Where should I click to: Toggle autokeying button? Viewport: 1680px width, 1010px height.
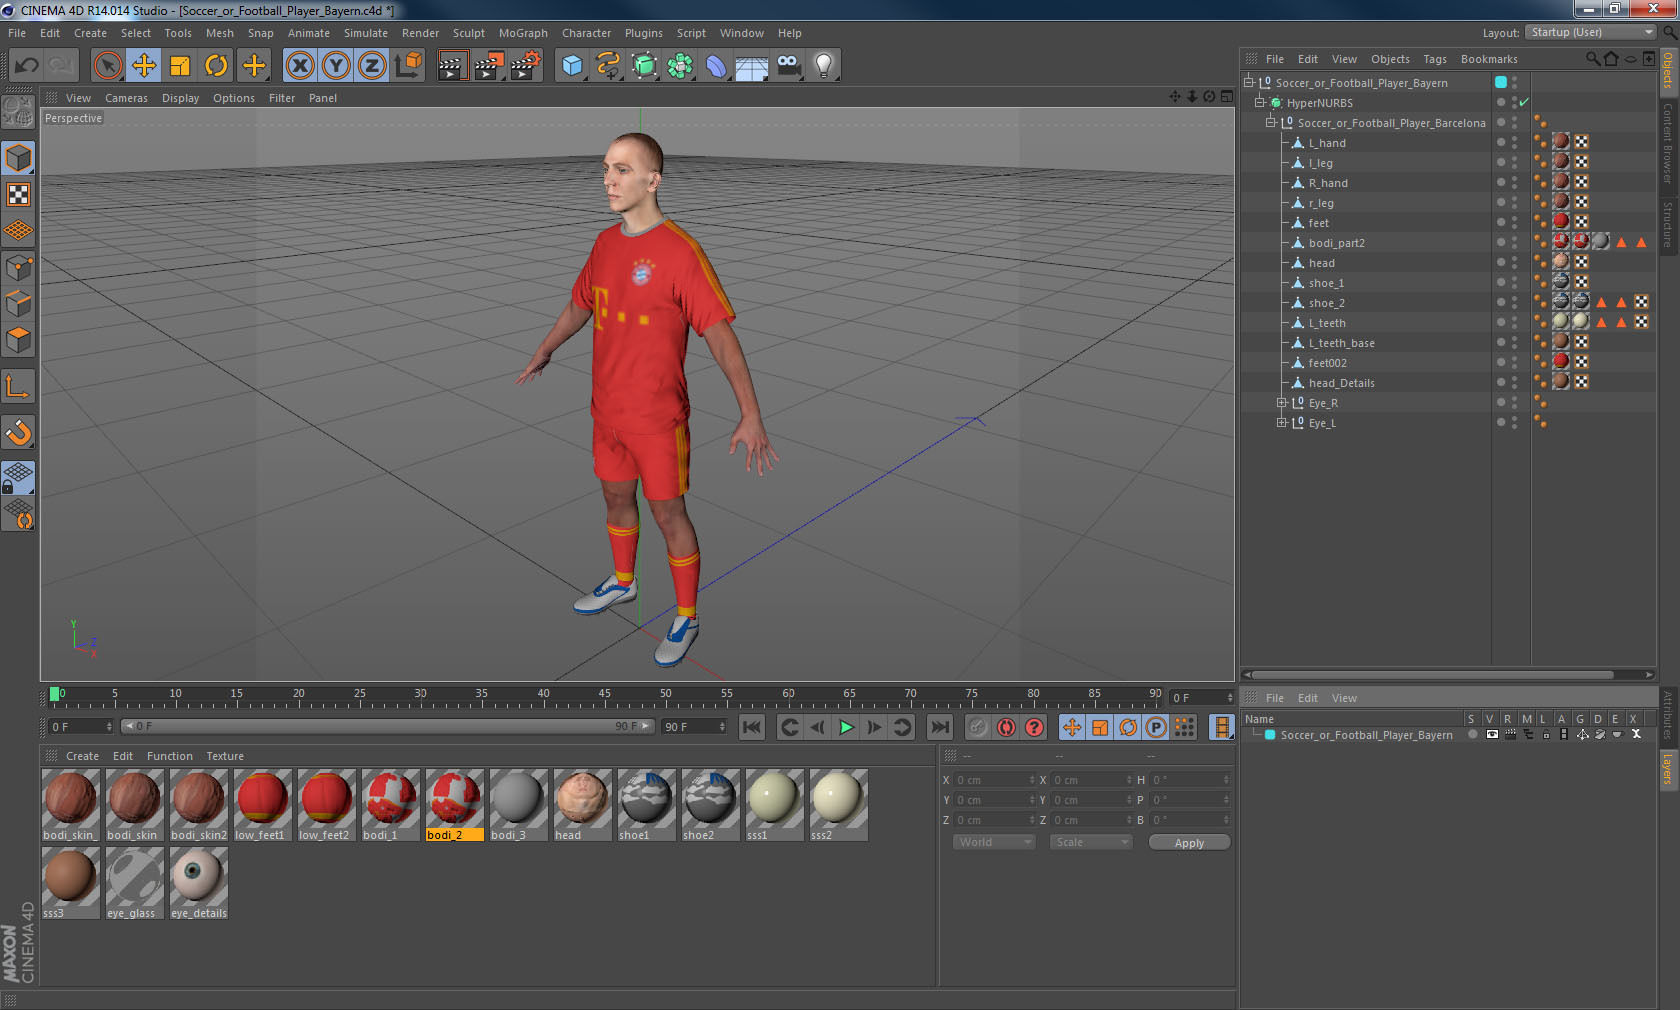click(x=1006, y=727)
